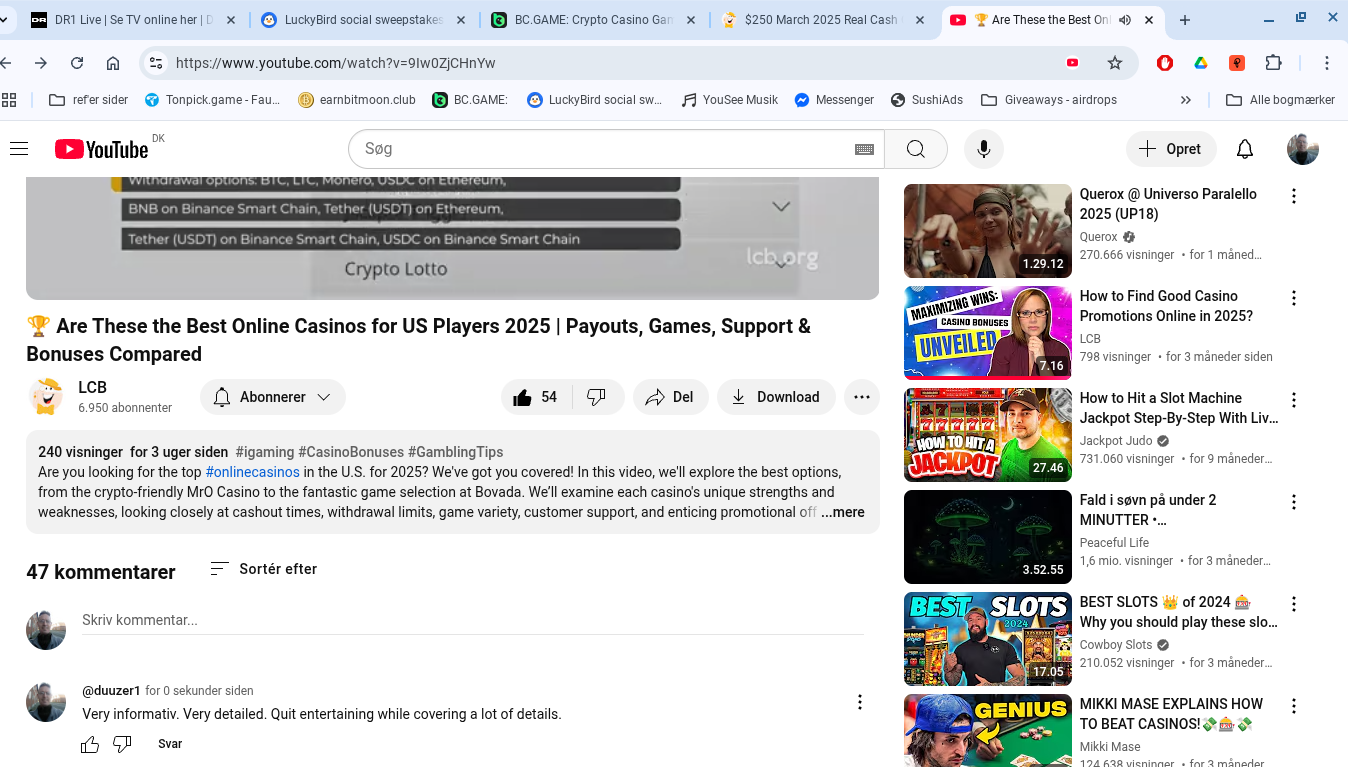The image size is (1348, 767).
Task: Open #onlinecasinos hashtag link
Action: tap(252, 472)
